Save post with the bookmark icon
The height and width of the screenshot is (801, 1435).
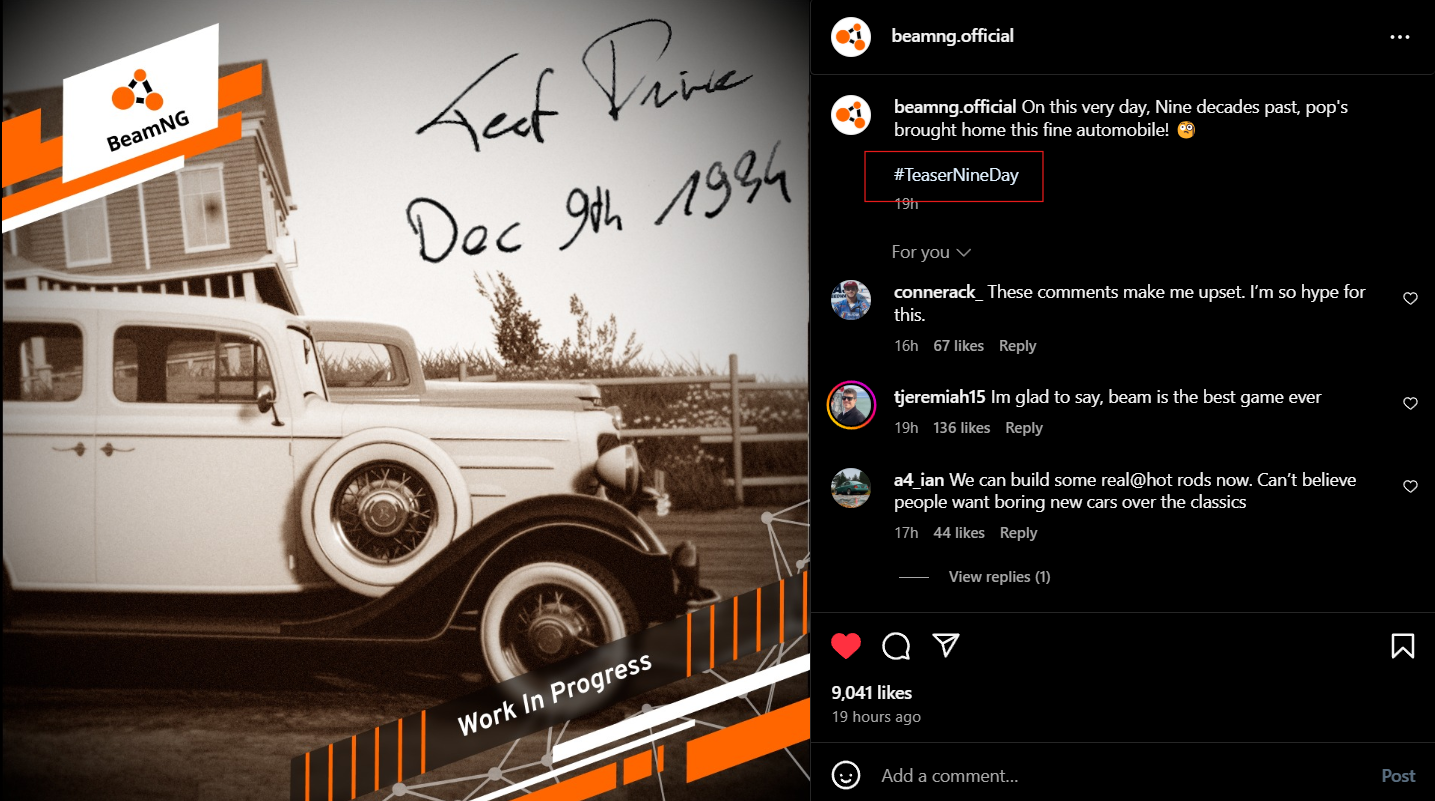1403,646
